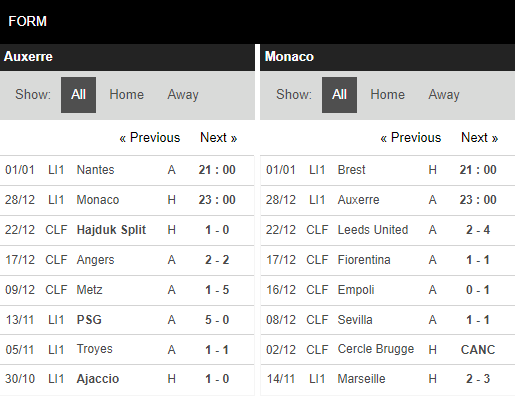Image resolution: width=515 pixels, height=416 pixels.
Task: Select the All tab under Monaco
Action: tap(339, 95)
